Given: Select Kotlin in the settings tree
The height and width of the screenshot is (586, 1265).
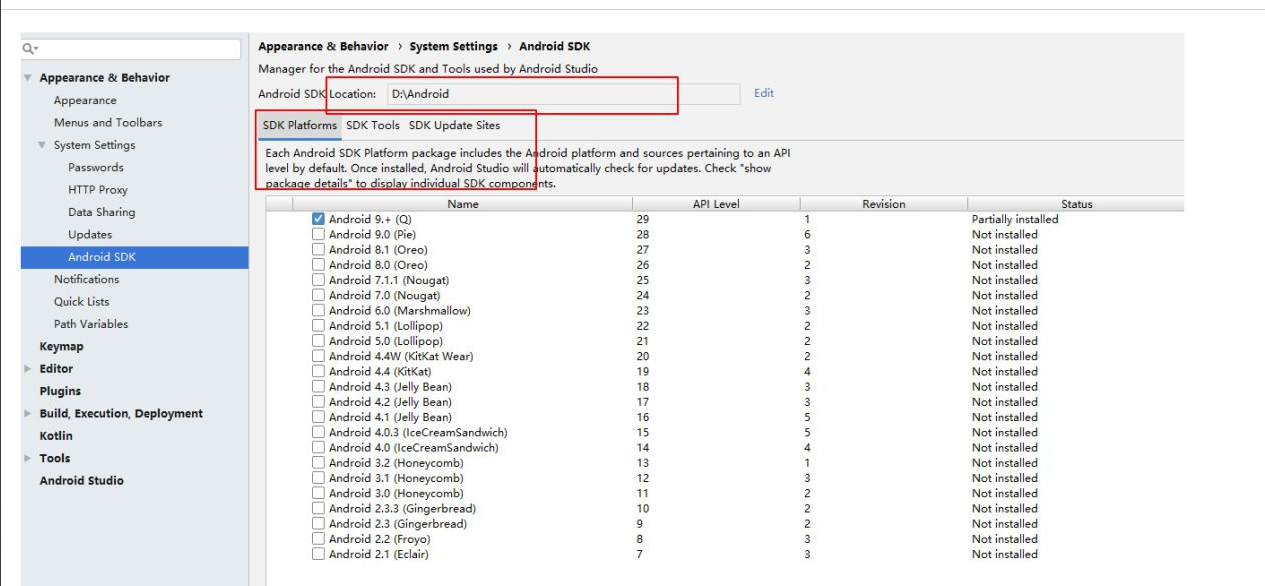Looking at the screenshot, I should 56,436.
